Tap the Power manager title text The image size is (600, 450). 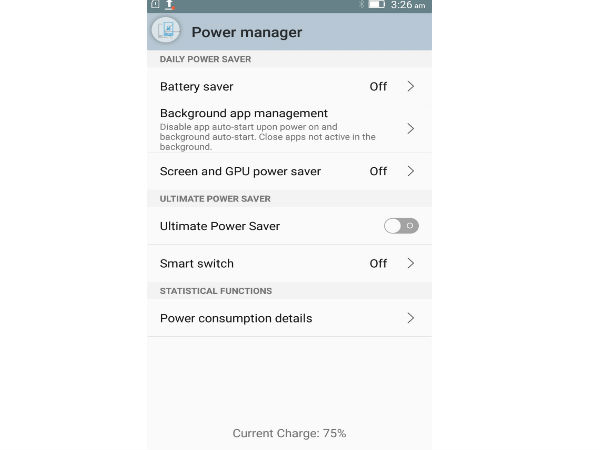coord(246,32)
